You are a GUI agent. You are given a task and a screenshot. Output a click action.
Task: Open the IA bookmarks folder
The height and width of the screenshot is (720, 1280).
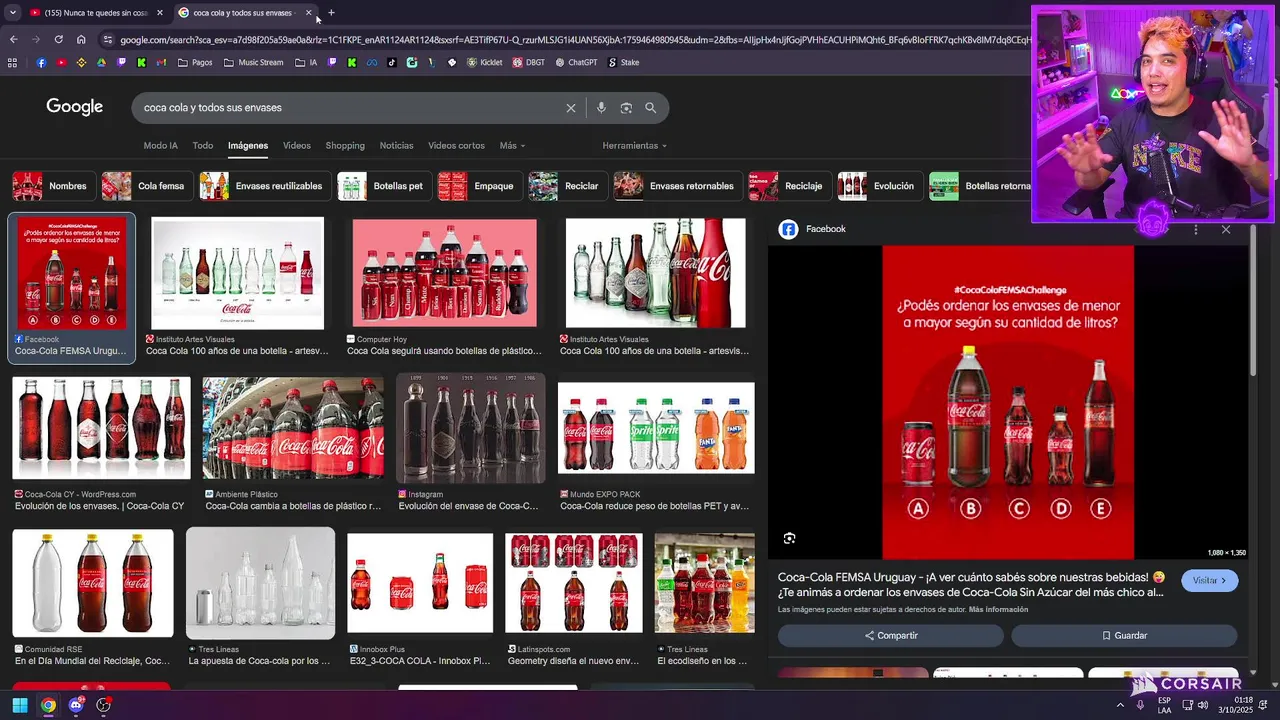click(306, 62)
